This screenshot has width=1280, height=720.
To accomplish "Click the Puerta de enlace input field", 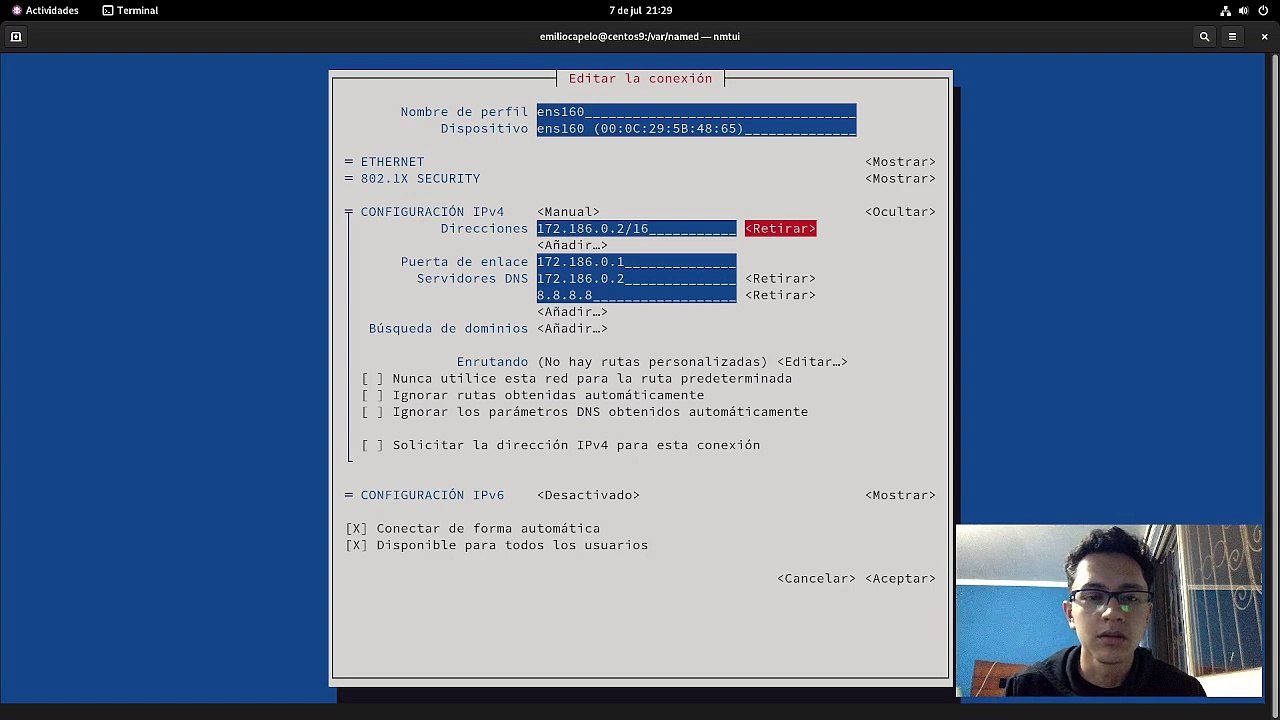I will (x=636, y=262).
